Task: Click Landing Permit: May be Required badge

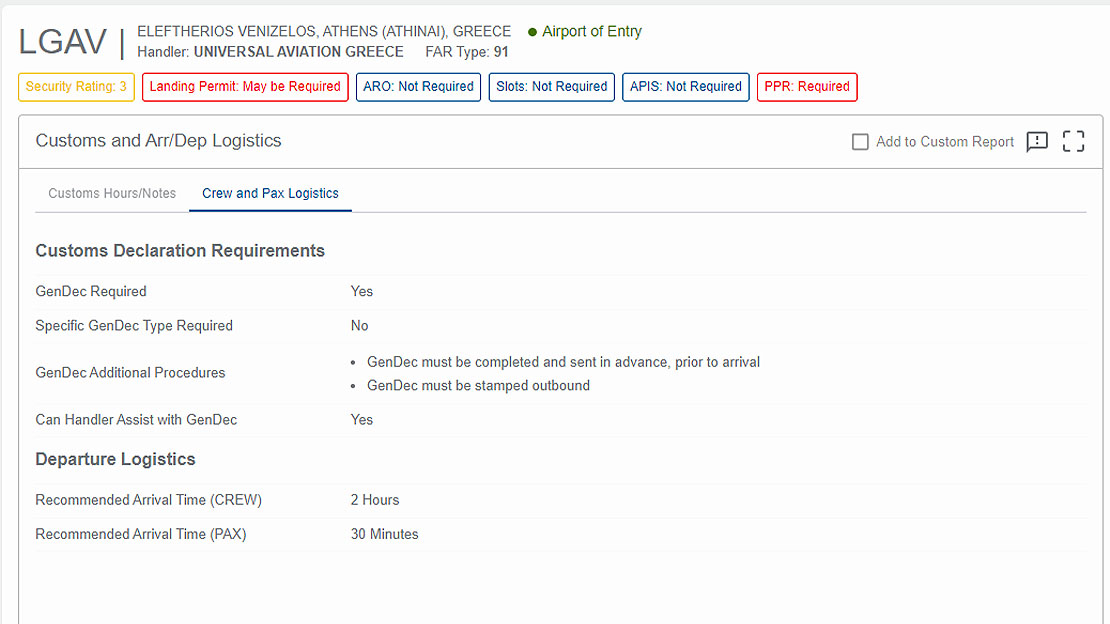Action: [x=245, y=87]
